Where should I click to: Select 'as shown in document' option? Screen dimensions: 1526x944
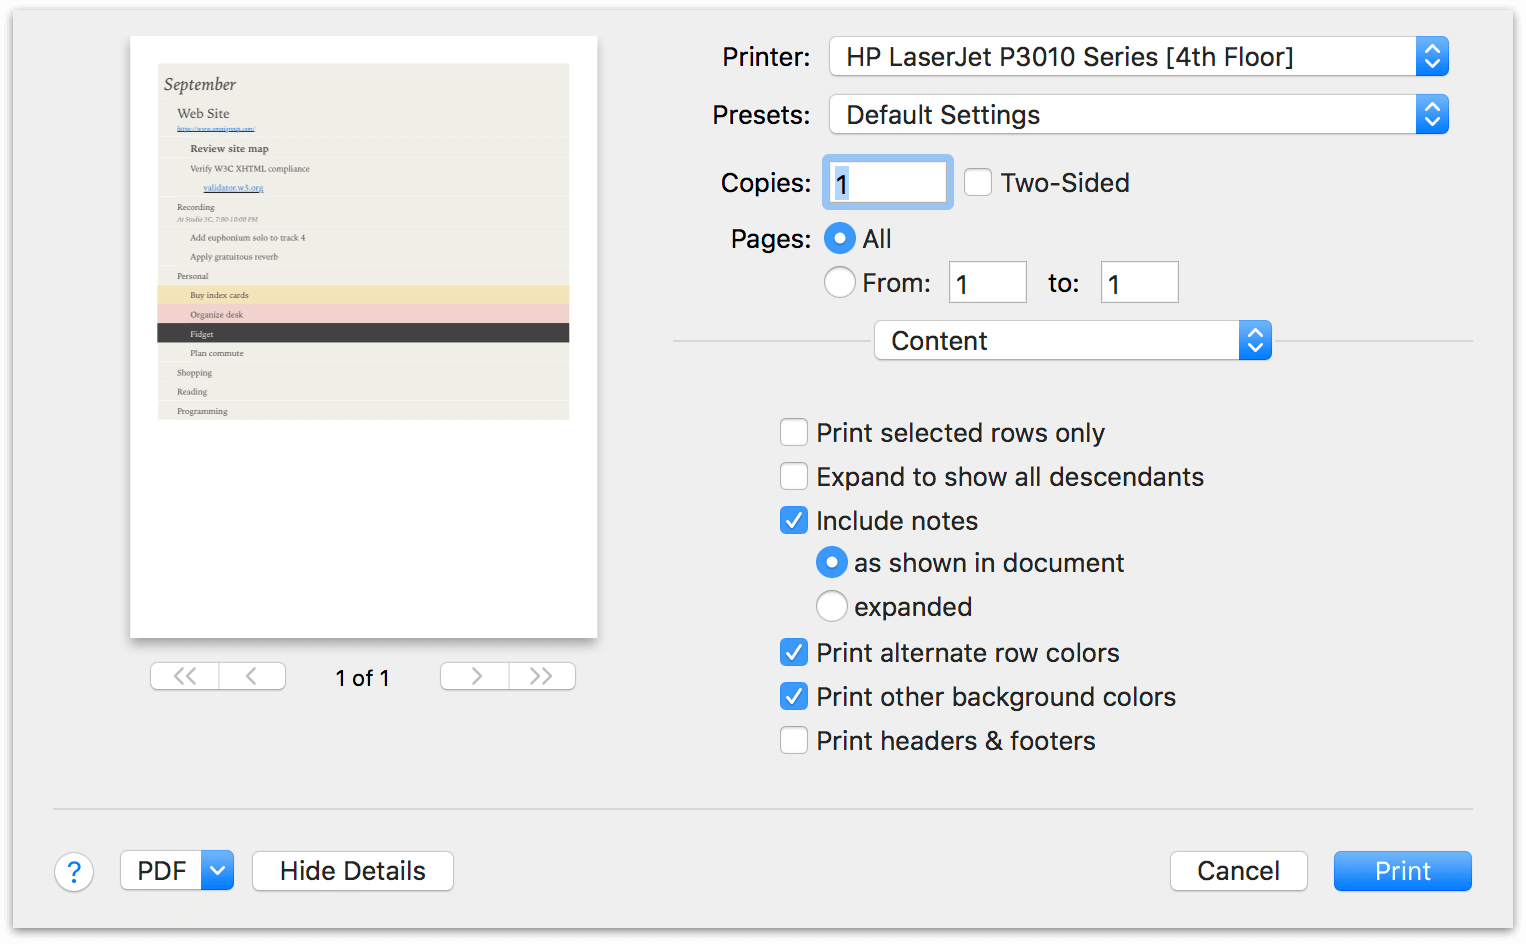click(x=832, y=562)
